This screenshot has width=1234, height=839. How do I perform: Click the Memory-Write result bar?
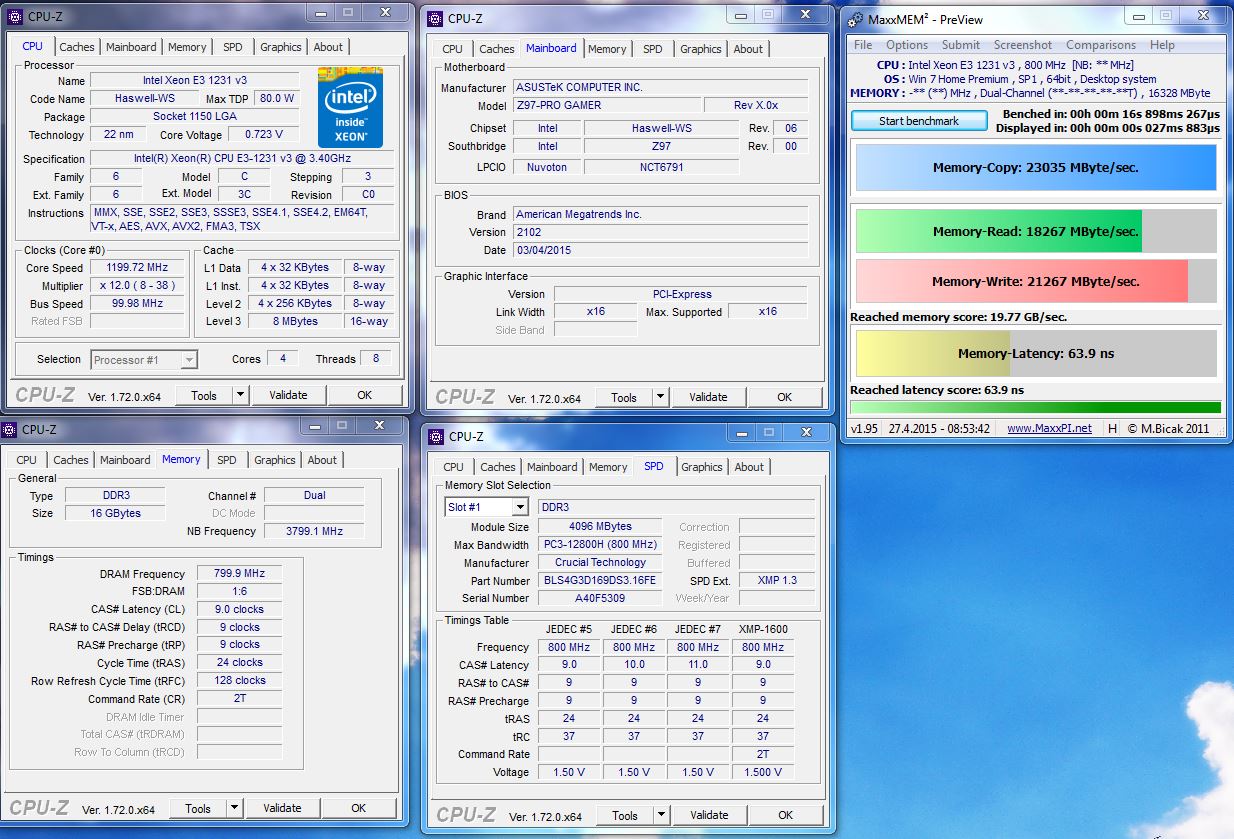pyautogui.click(x=1035, y=281)
